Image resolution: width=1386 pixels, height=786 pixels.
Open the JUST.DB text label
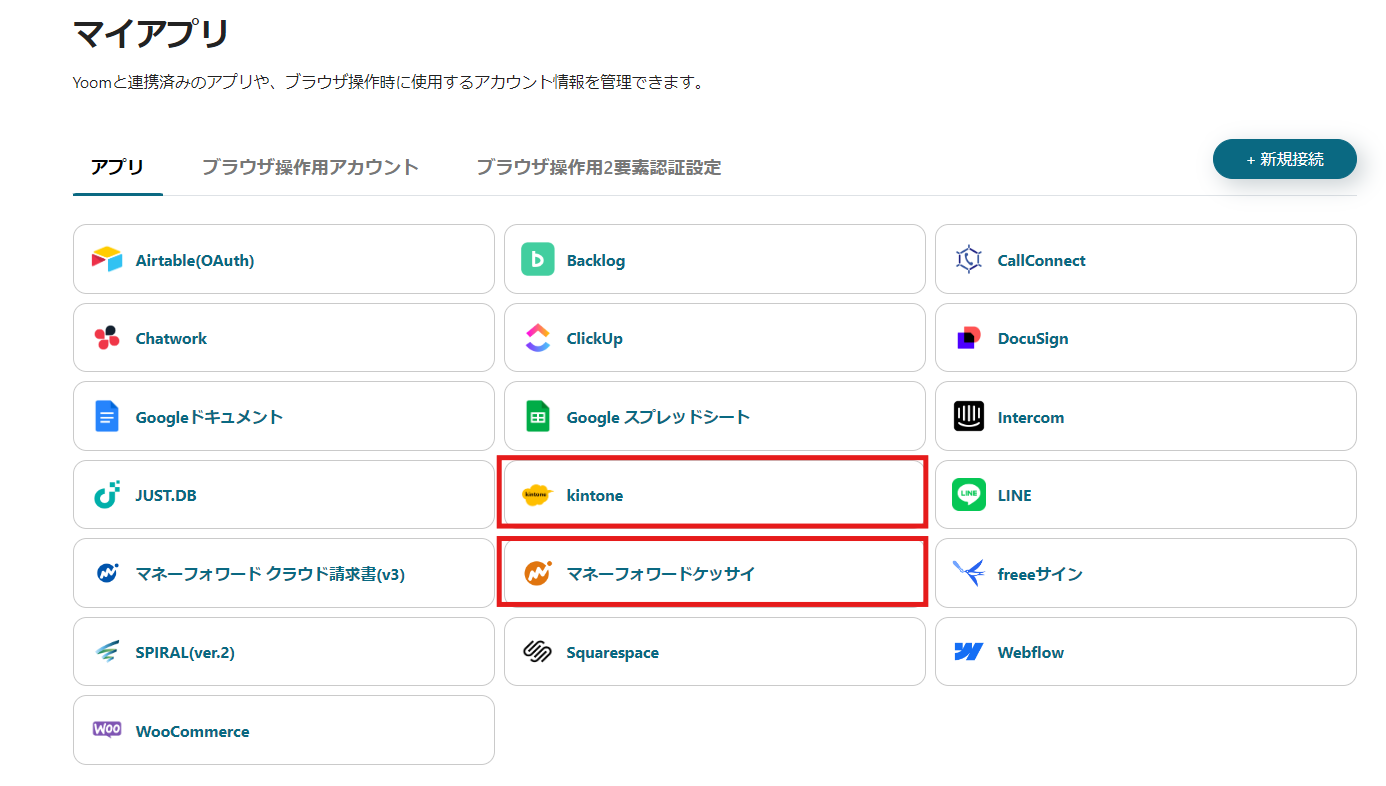[x=166, y=496]
